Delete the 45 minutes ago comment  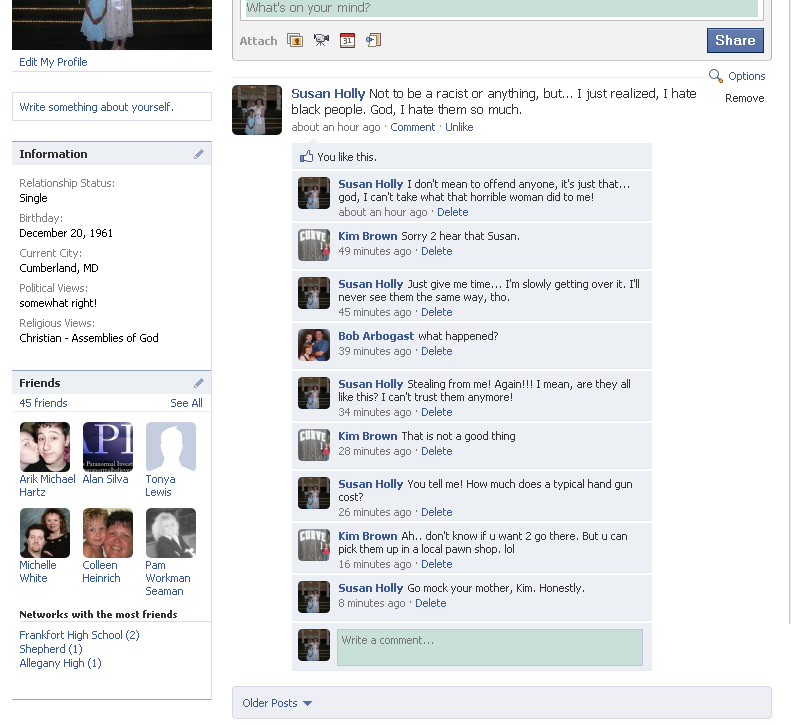coord(437,312)
